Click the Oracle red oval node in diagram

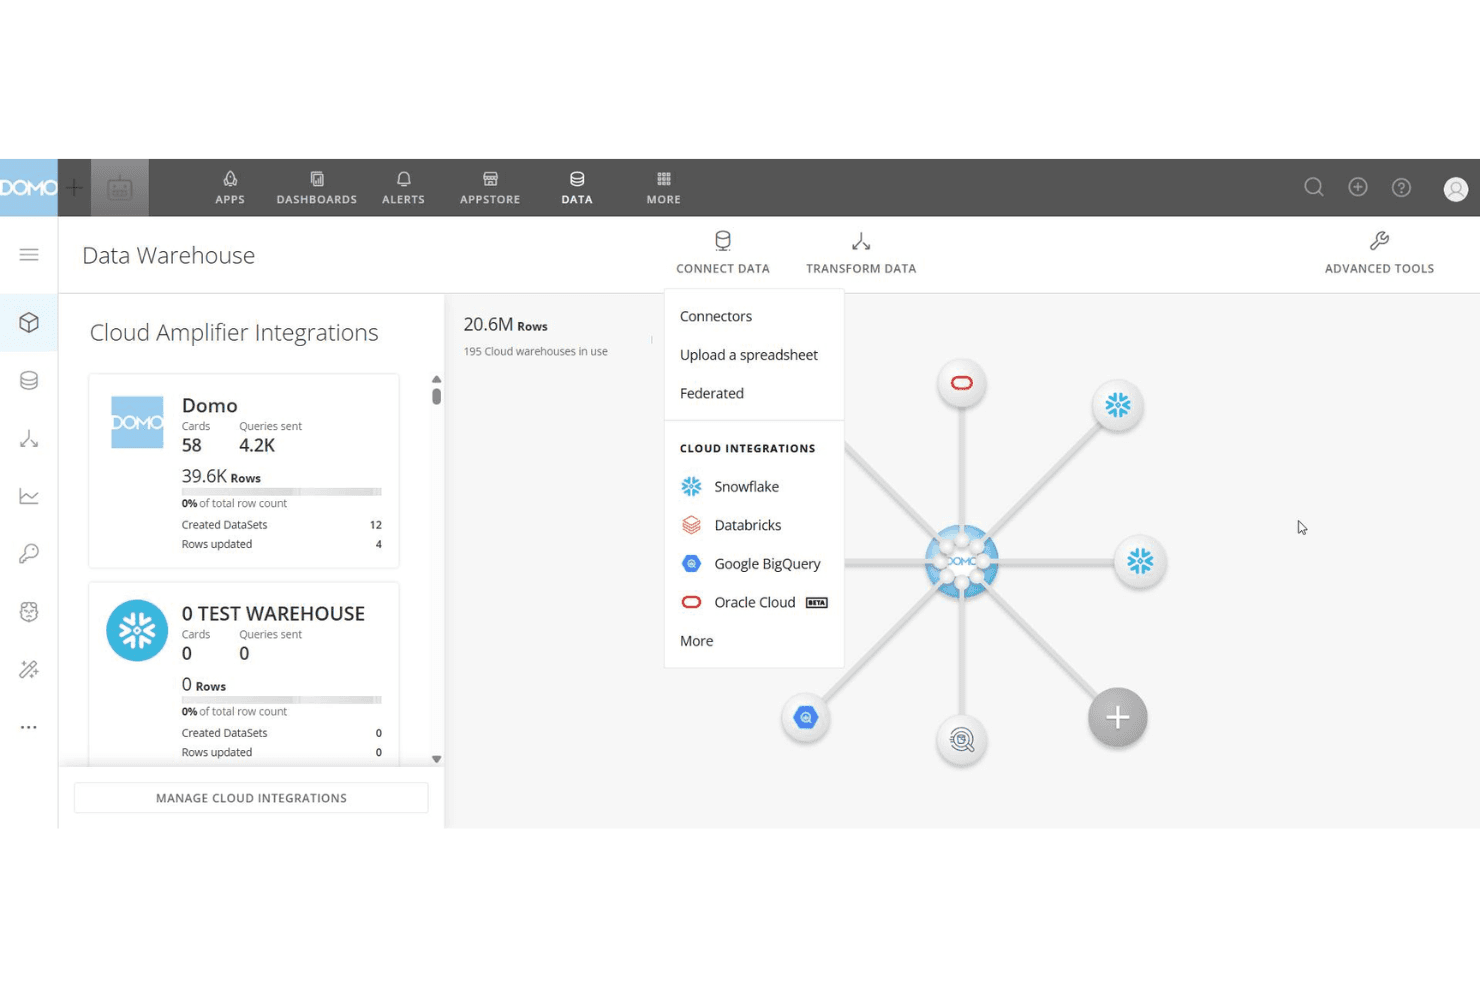click(x=962, y=383)
